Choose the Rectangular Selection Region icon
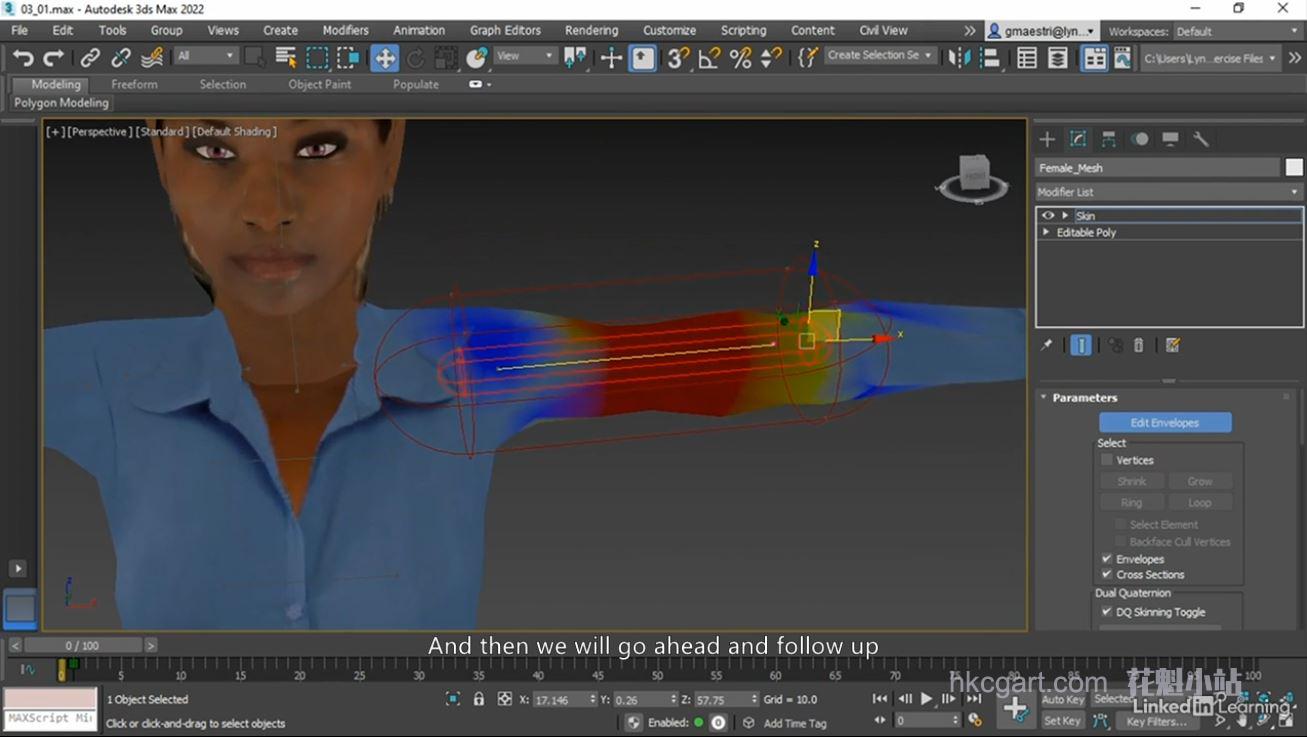The width and height of the screenshot is (1307, 737). (317, 58)
